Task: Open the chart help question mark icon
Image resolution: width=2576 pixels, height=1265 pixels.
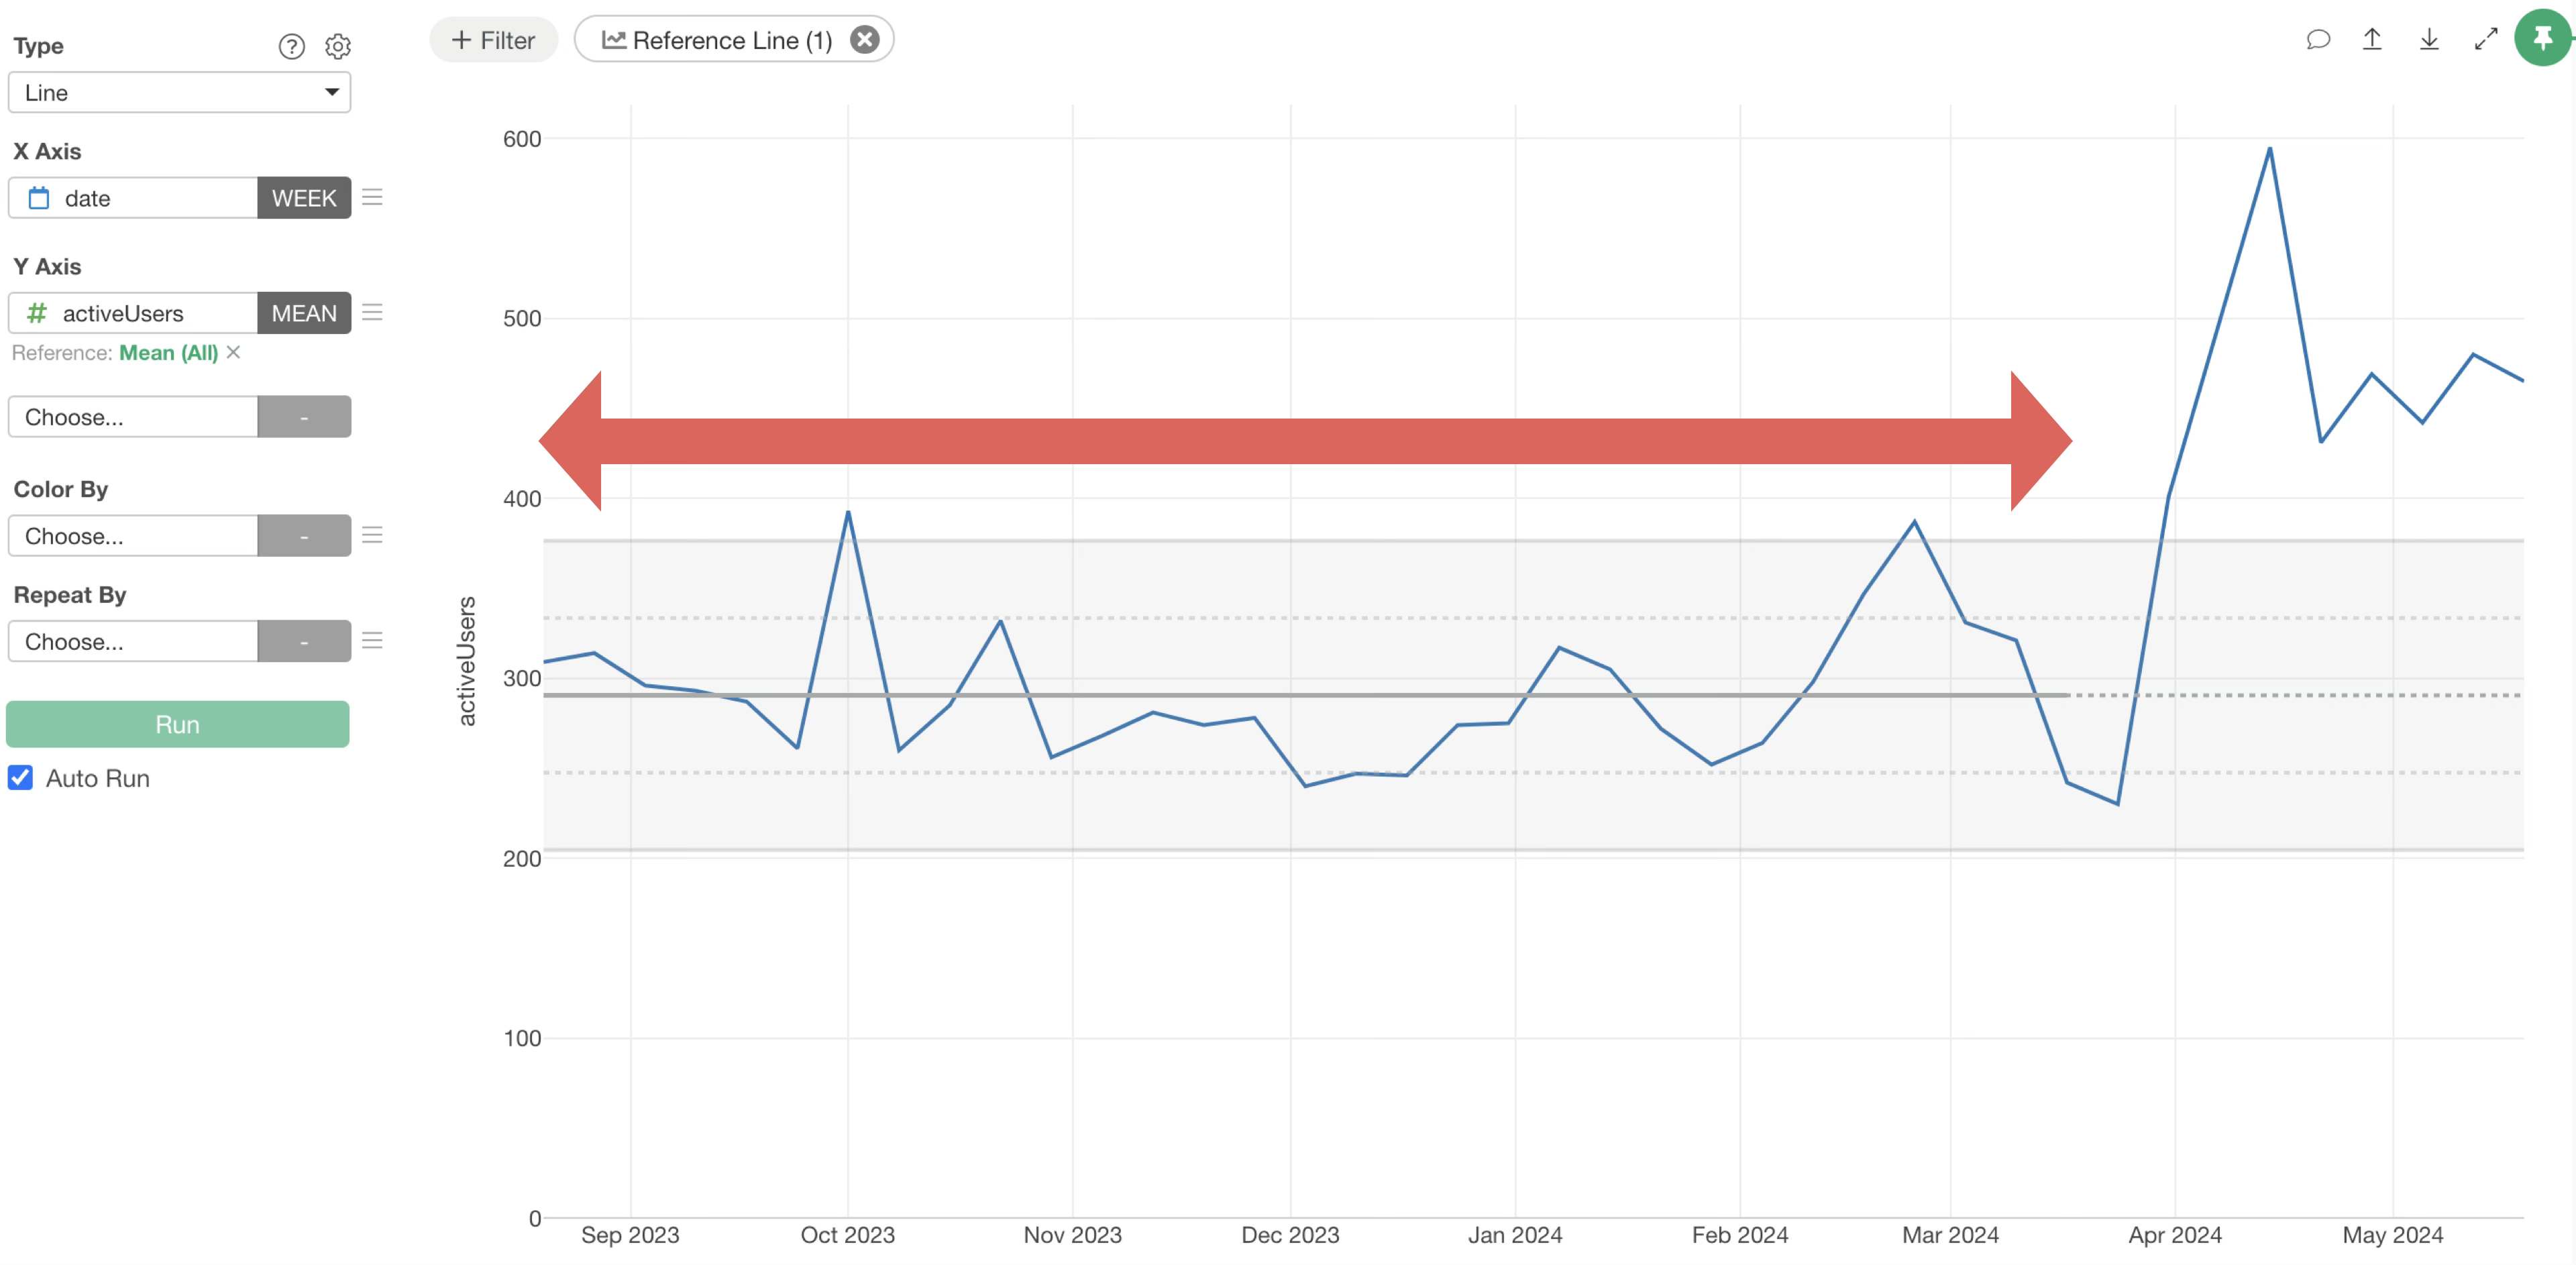Action: [291, 46]
